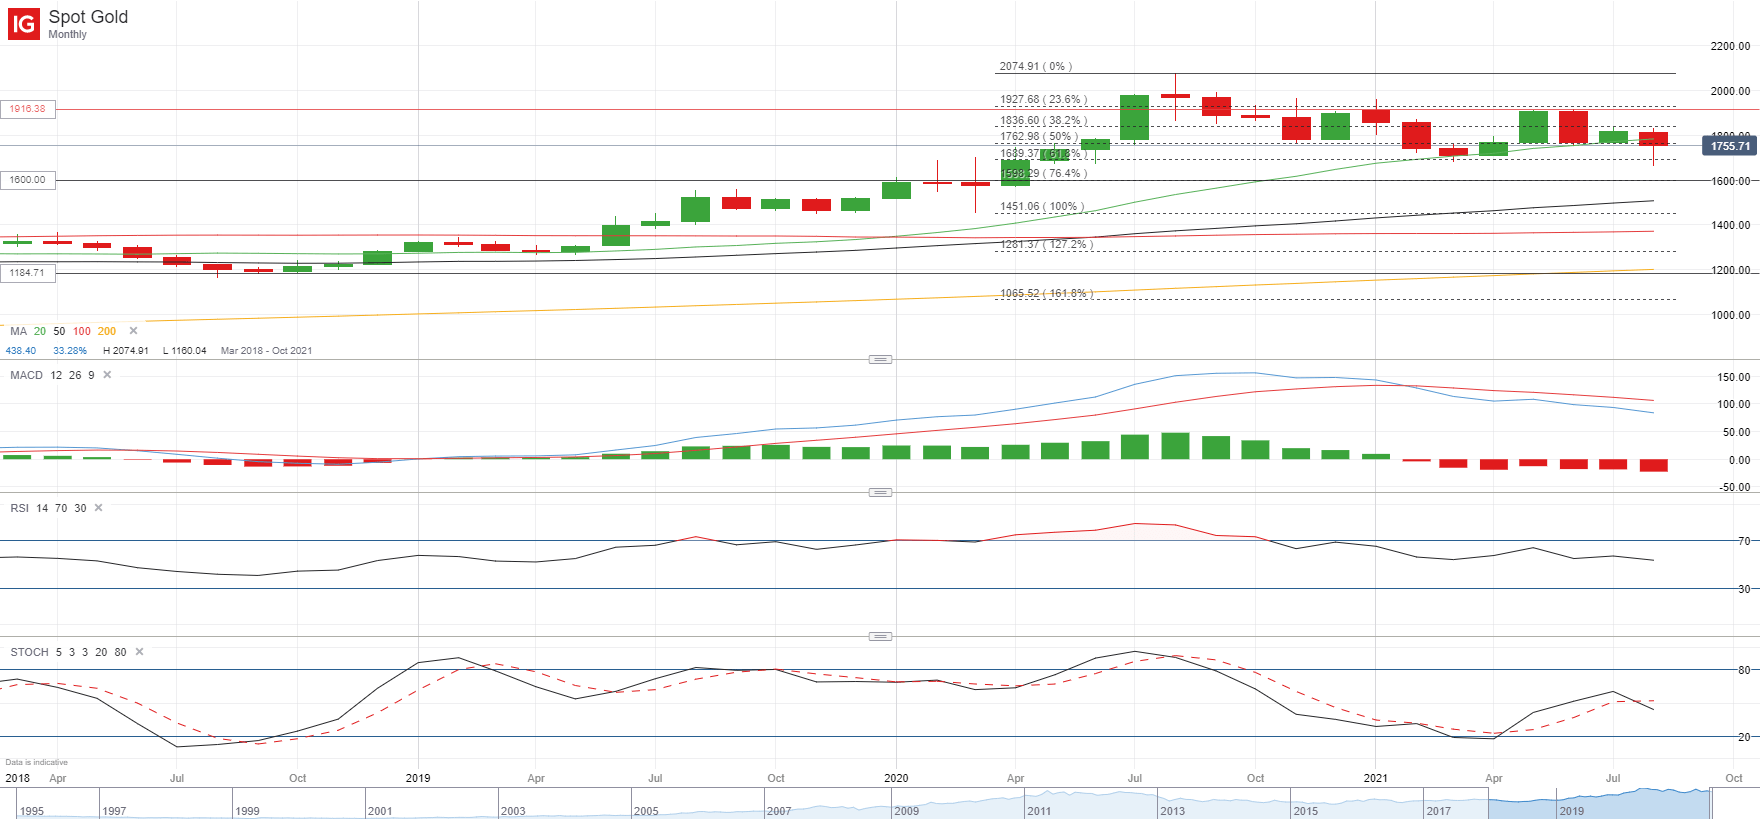Grab the divider handle above MACD panel
The height and width of the screenshot is (819, 1760).
[880, 359]
